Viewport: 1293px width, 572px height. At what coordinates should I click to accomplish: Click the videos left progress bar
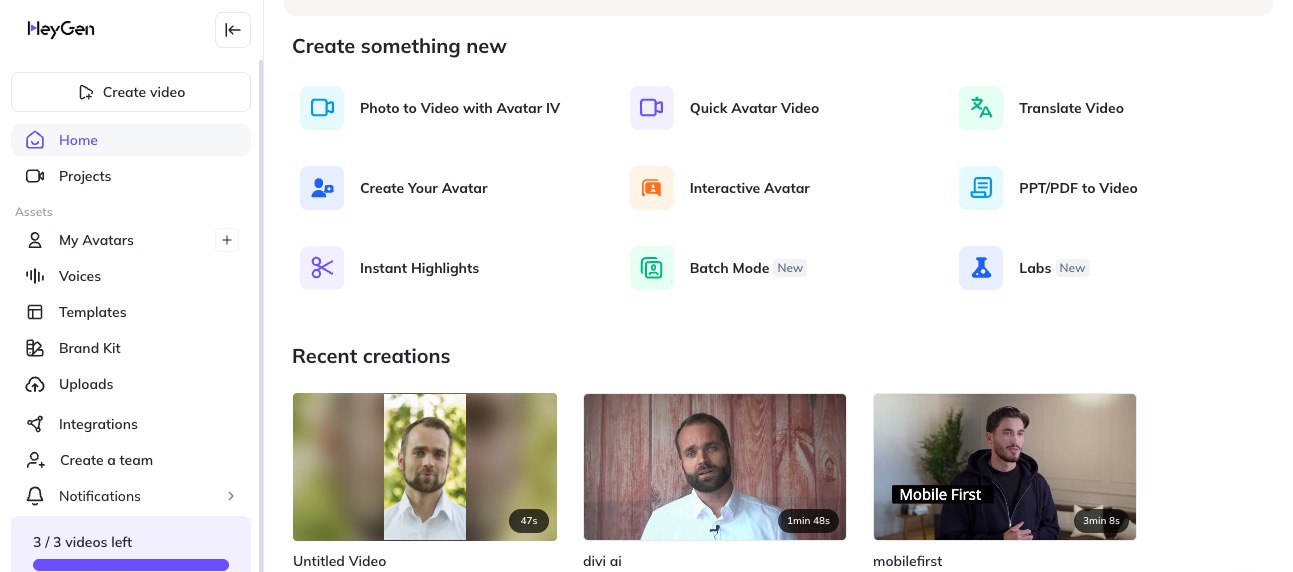(131, 565)
